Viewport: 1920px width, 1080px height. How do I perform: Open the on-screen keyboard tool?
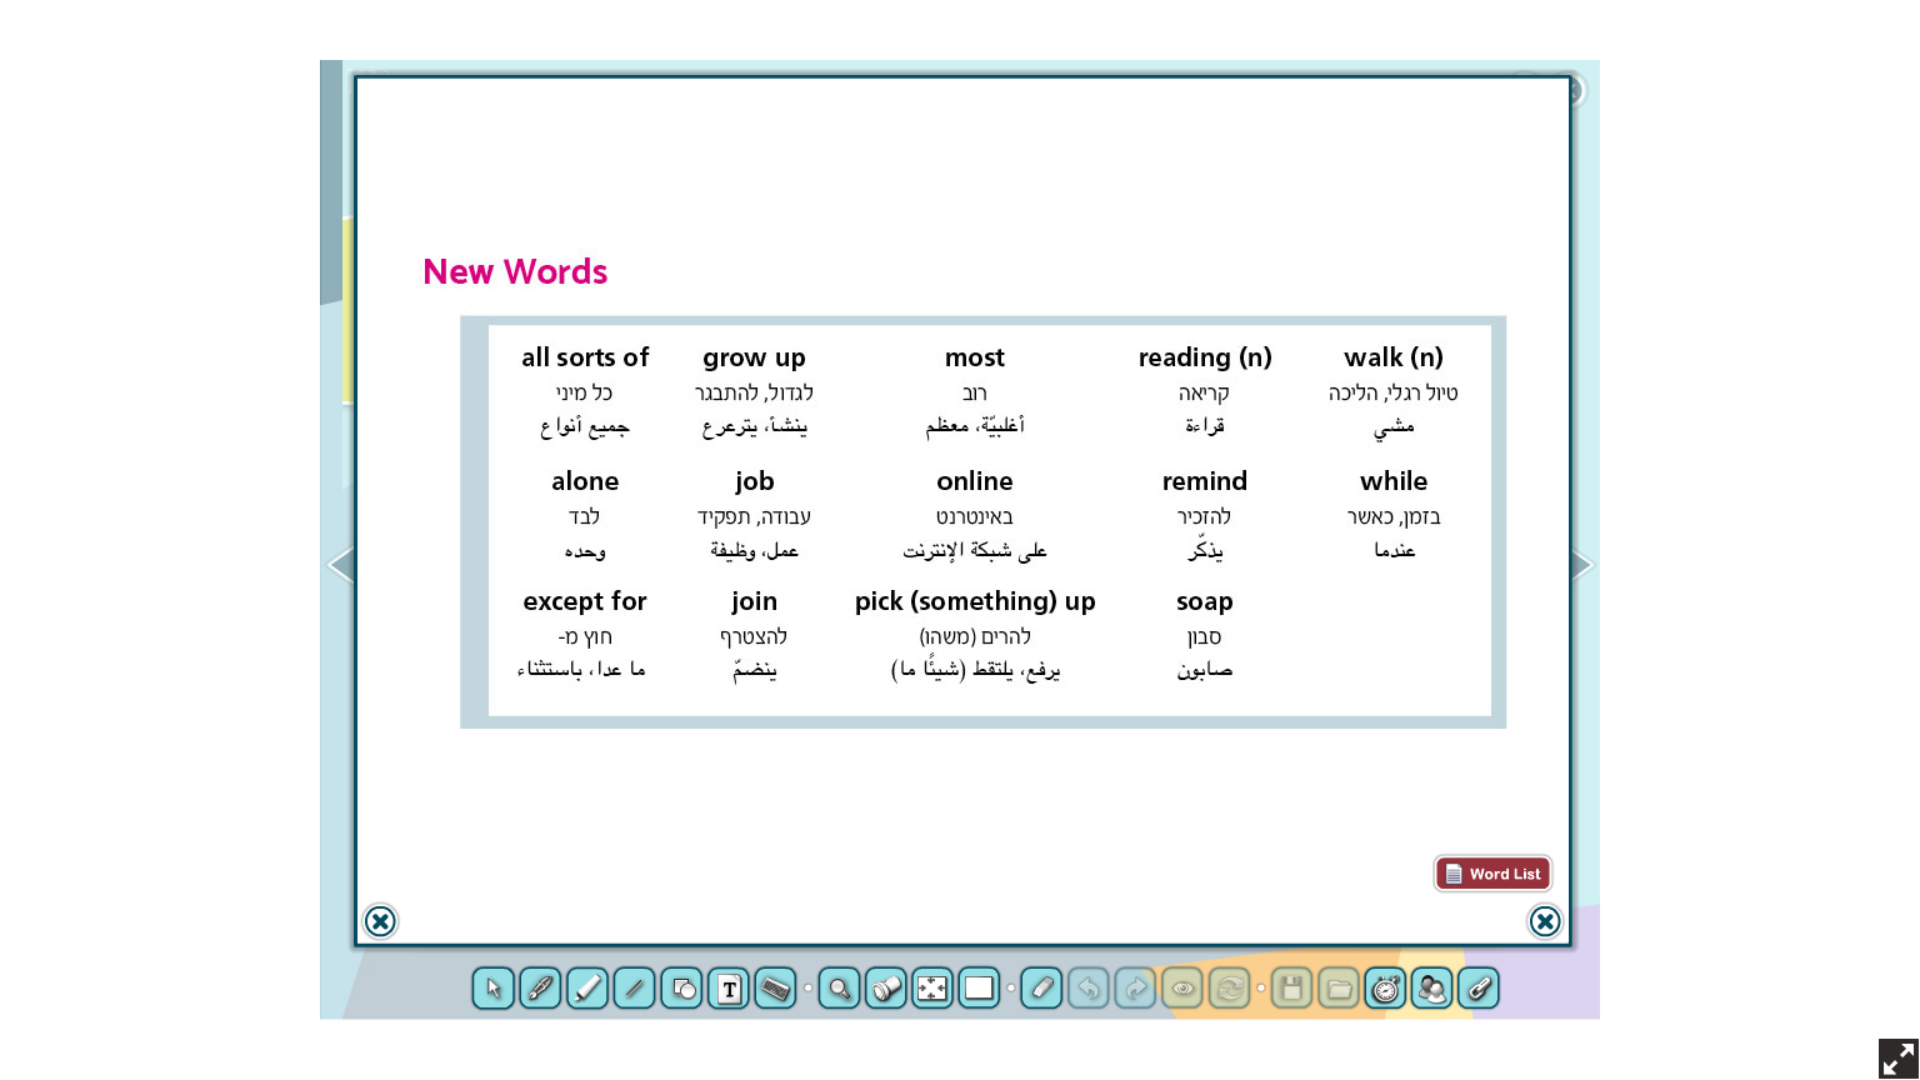pyautogui.click(x=776, y=989)
